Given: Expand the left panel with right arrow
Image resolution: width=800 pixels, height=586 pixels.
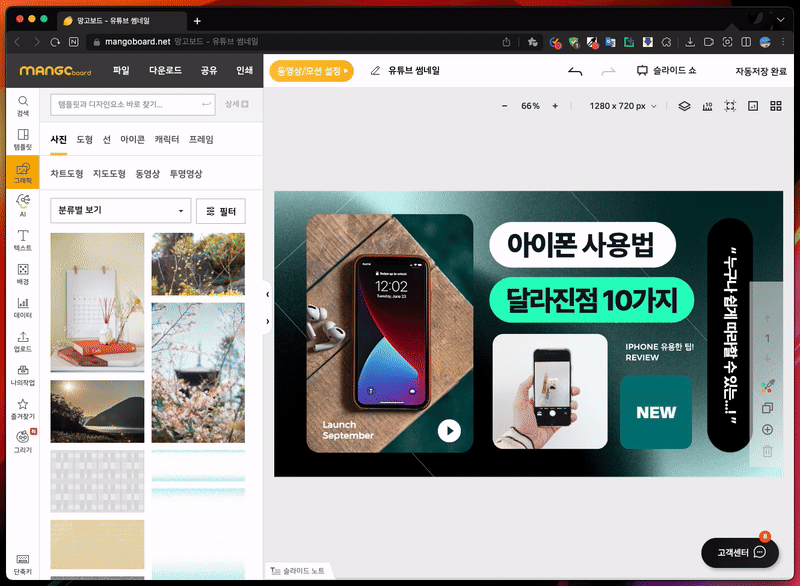Looking at the screenshot, I should point(267,321).
